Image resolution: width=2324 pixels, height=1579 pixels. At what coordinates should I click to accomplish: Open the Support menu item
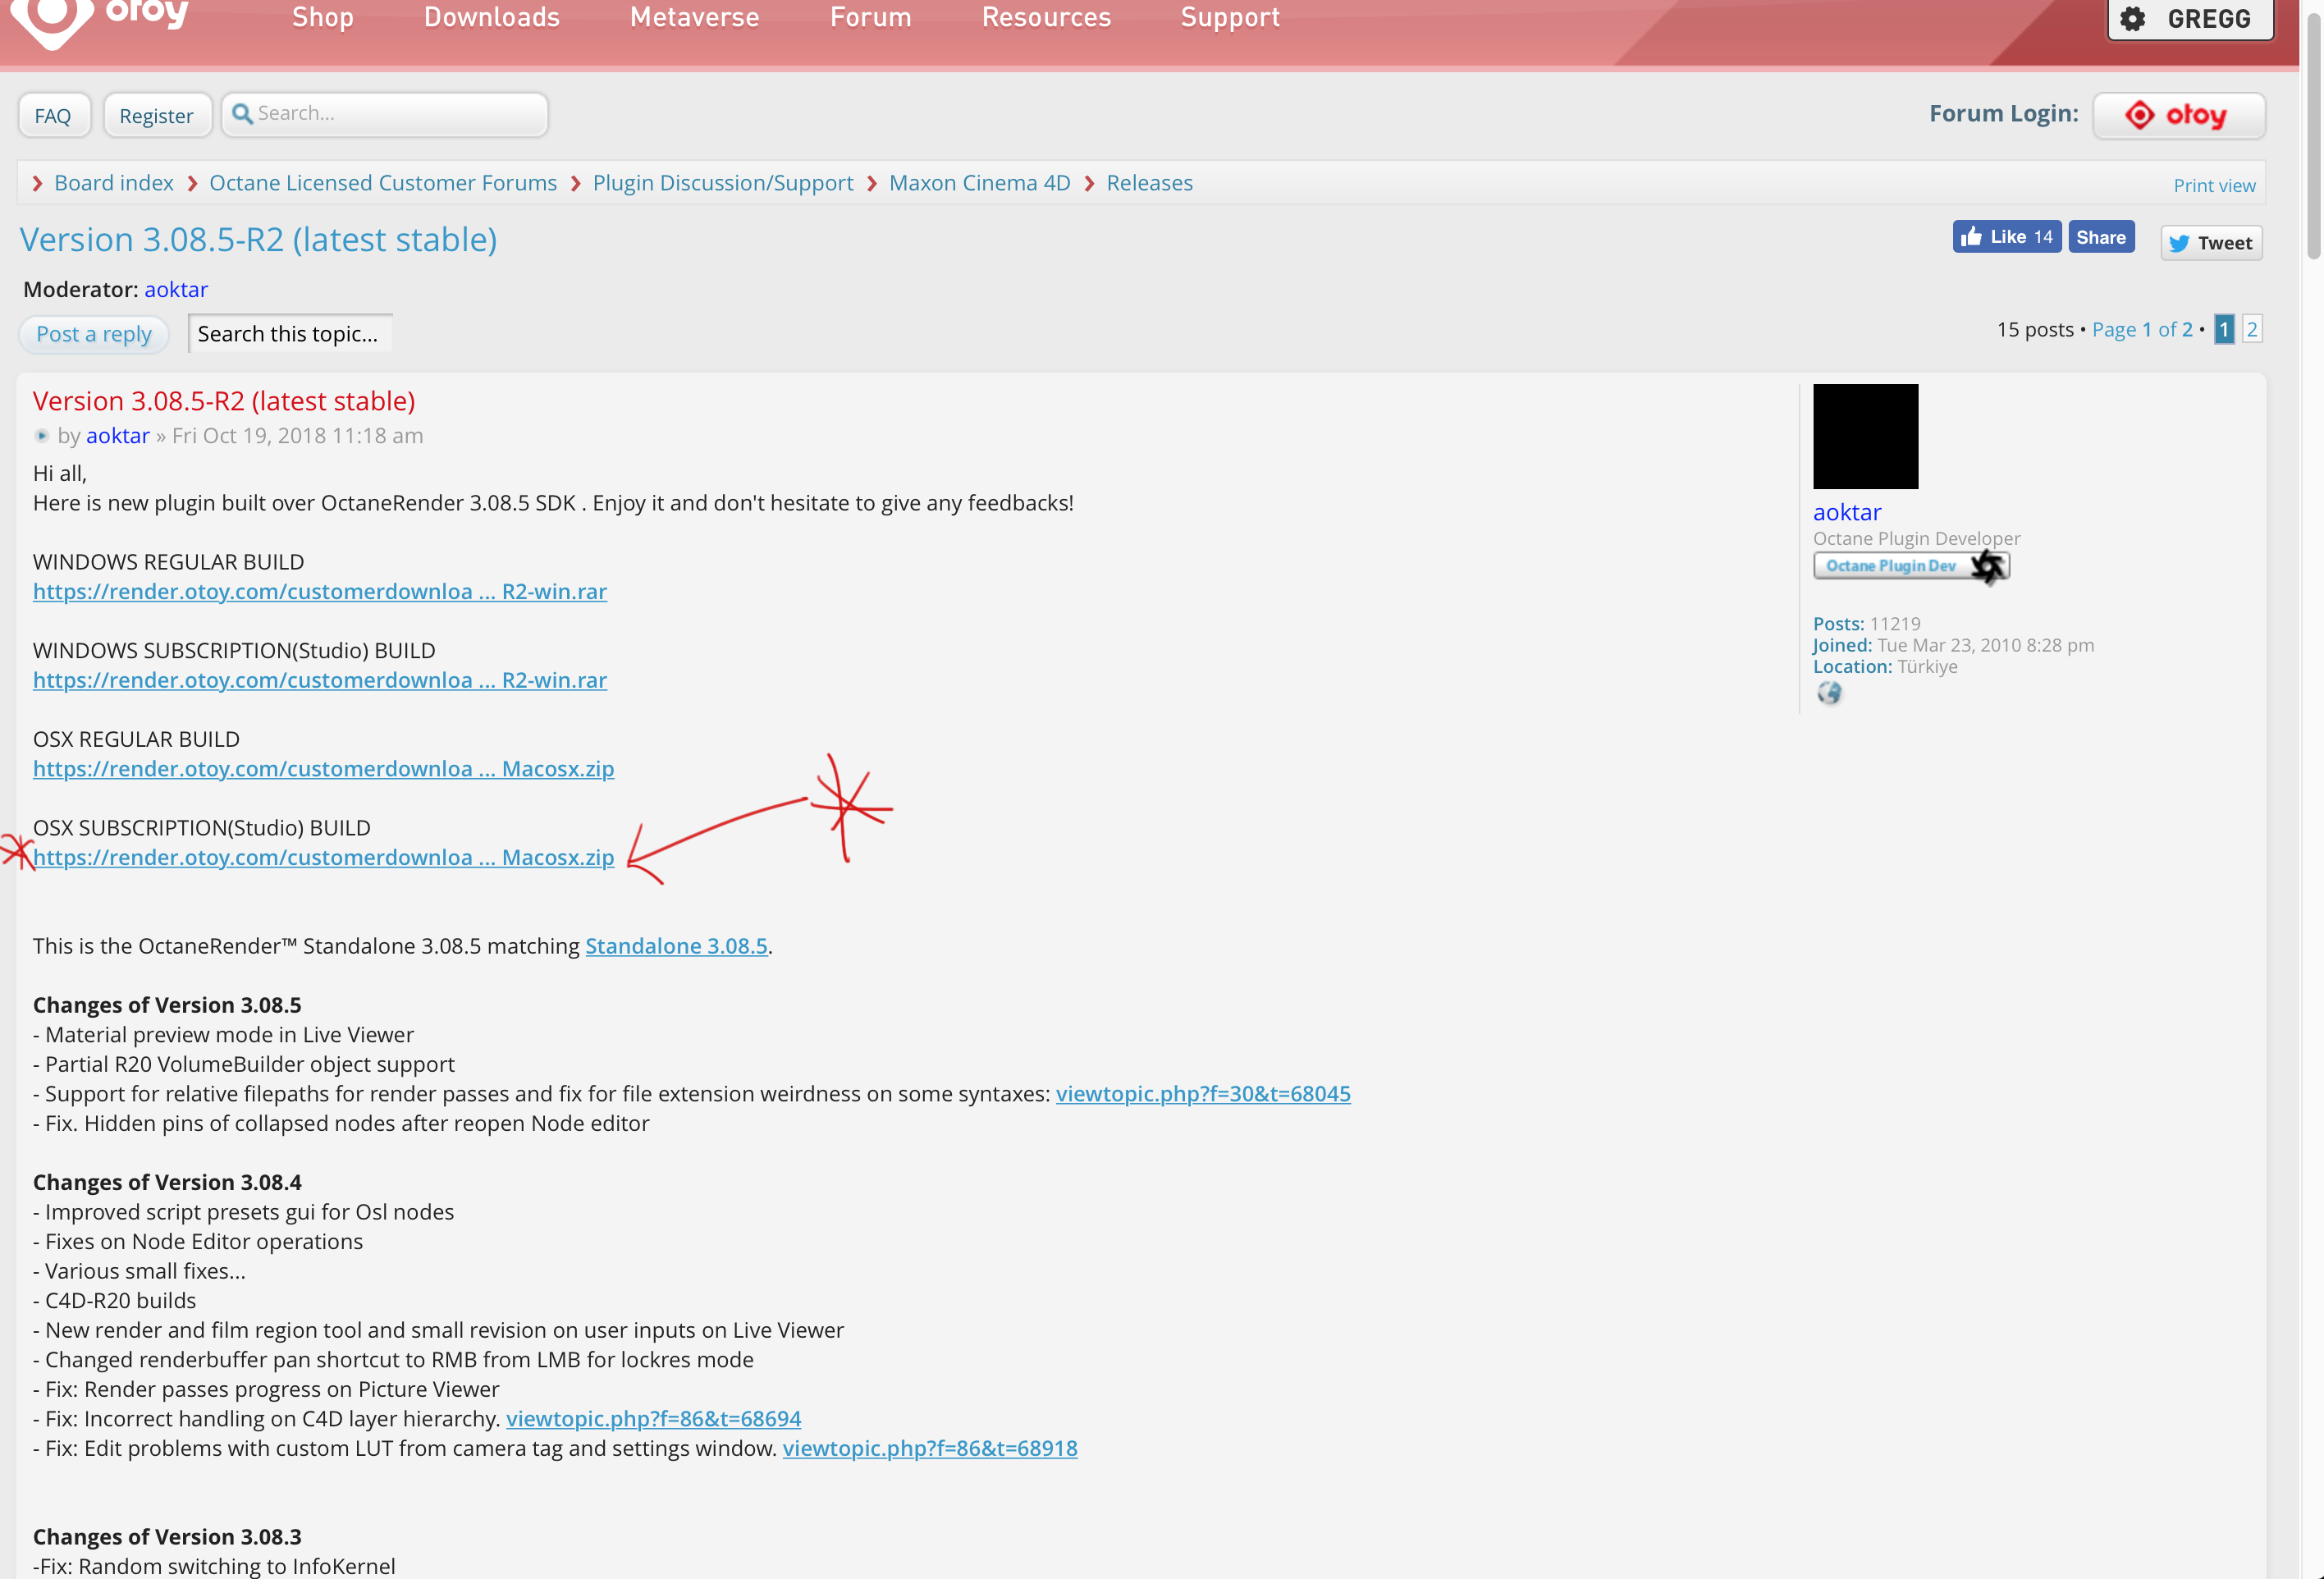[1229, 18]
